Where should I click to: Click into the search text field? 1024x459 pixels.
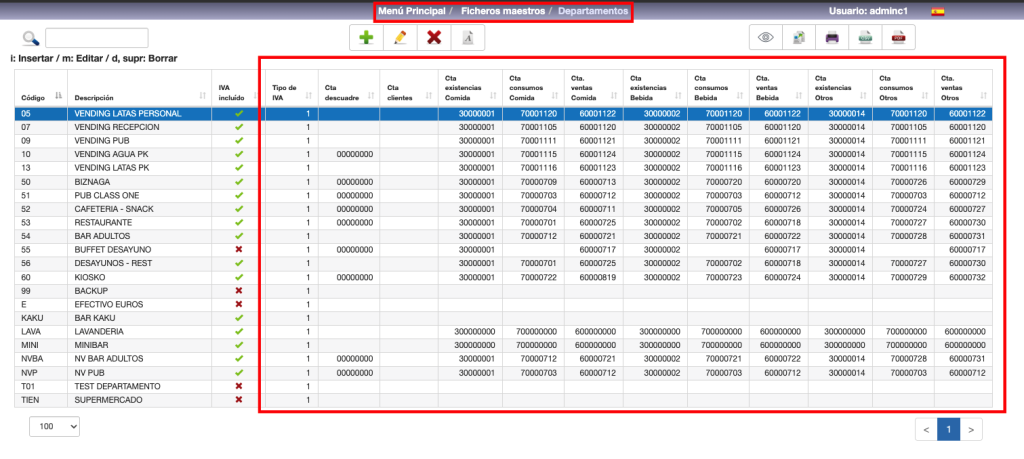tap(96, 38)
